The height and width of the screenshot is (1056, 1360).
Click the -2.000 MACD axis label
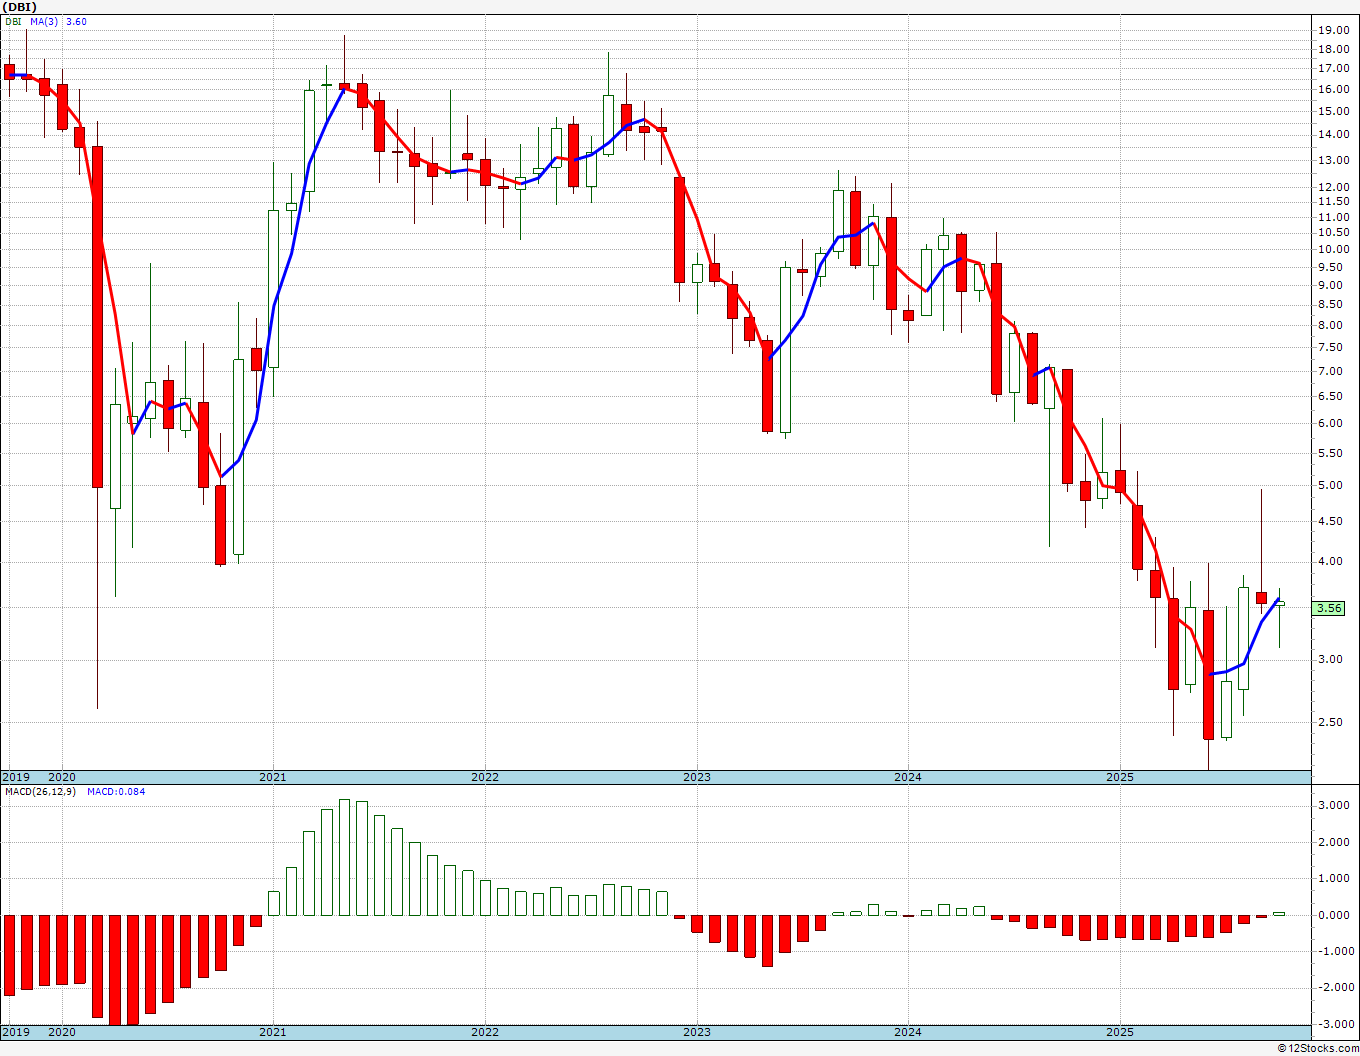(1334, 987)
